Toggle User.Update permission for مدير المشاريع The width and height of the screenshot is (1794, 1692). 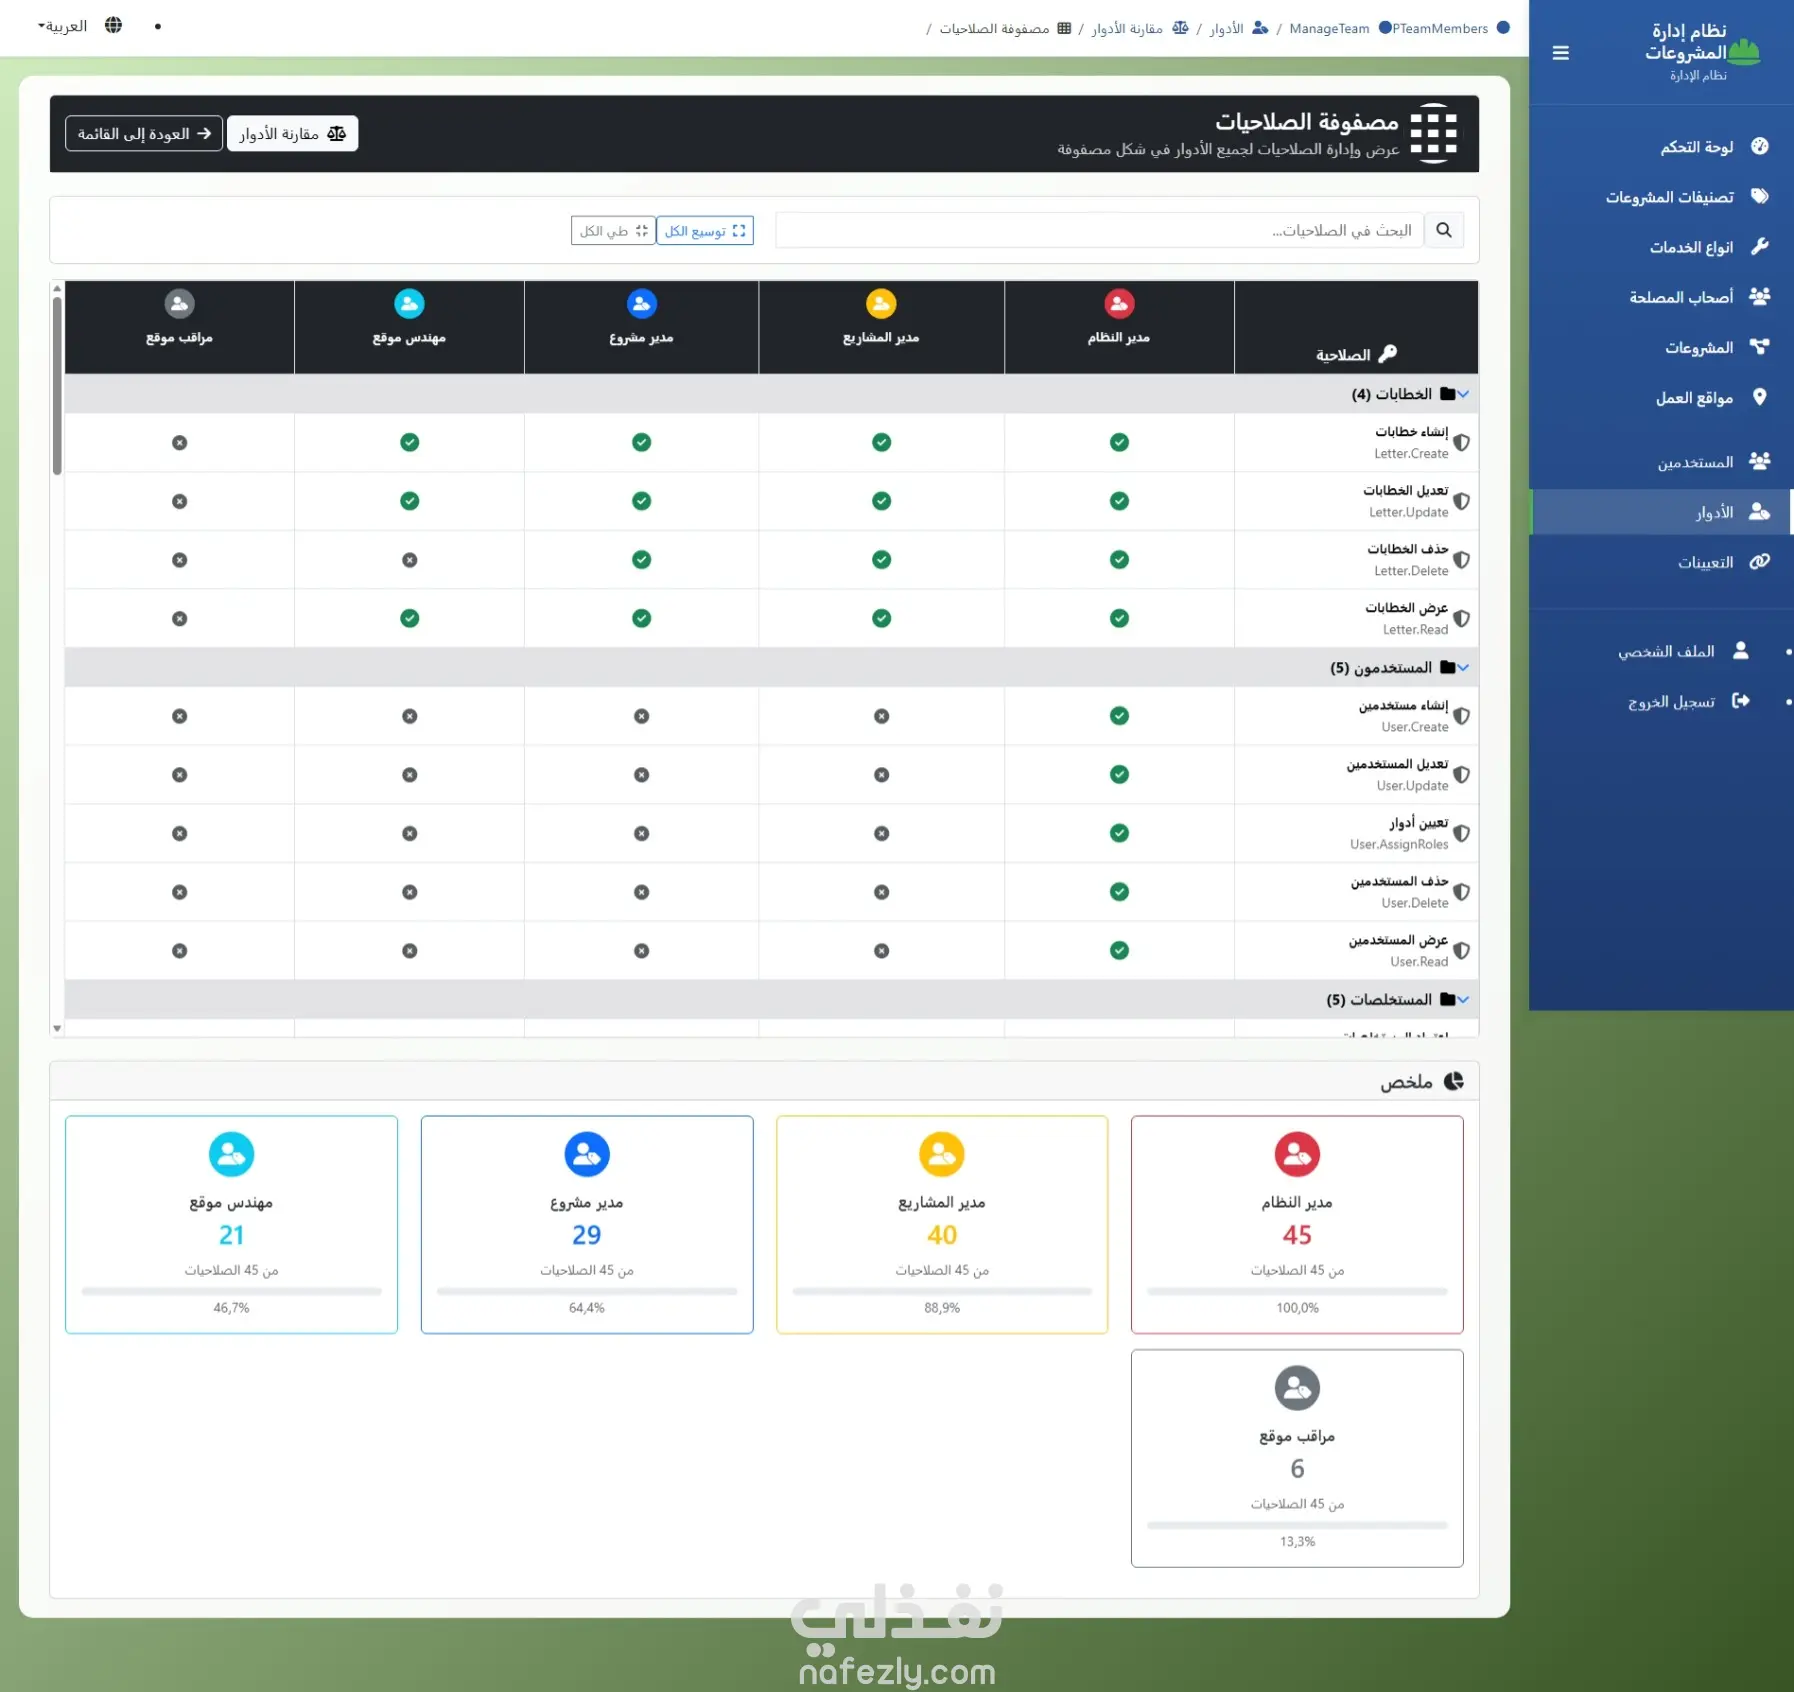pyautogui.click(x=881, y=775)
